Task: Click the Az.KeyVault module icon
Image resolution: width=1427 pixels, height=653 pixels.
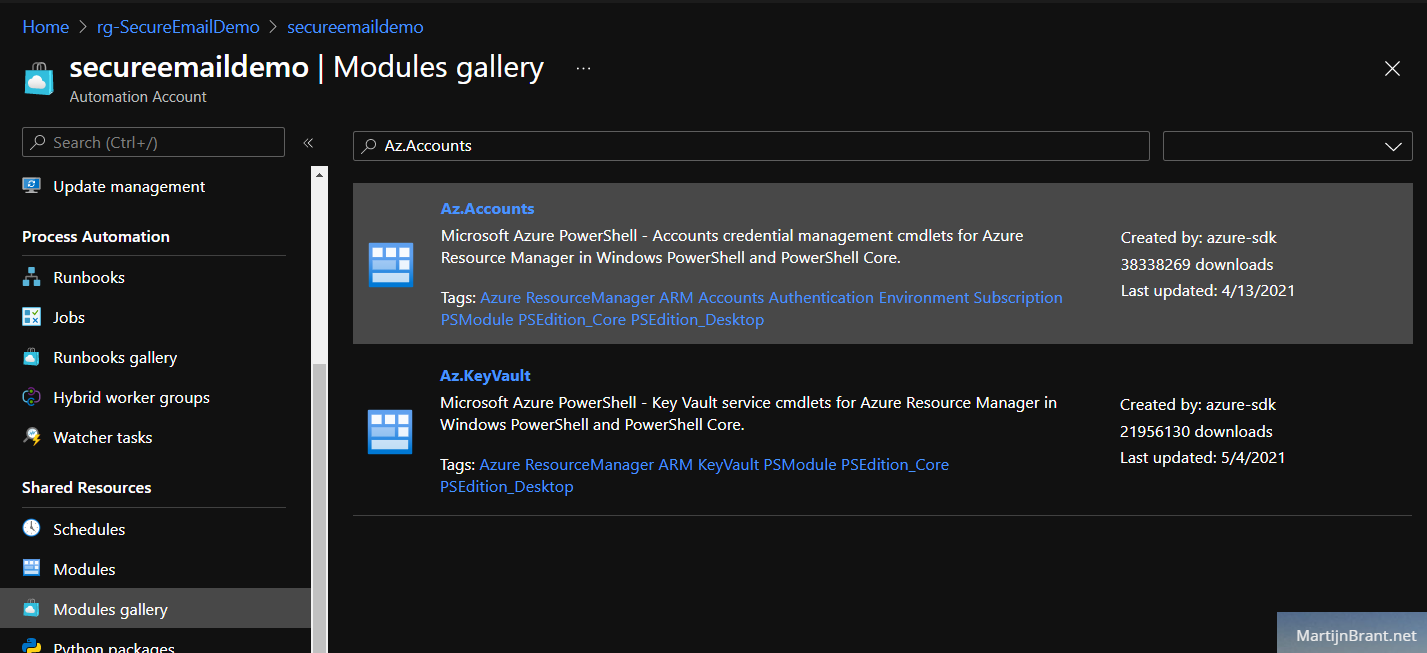Action: pos(390,432)
